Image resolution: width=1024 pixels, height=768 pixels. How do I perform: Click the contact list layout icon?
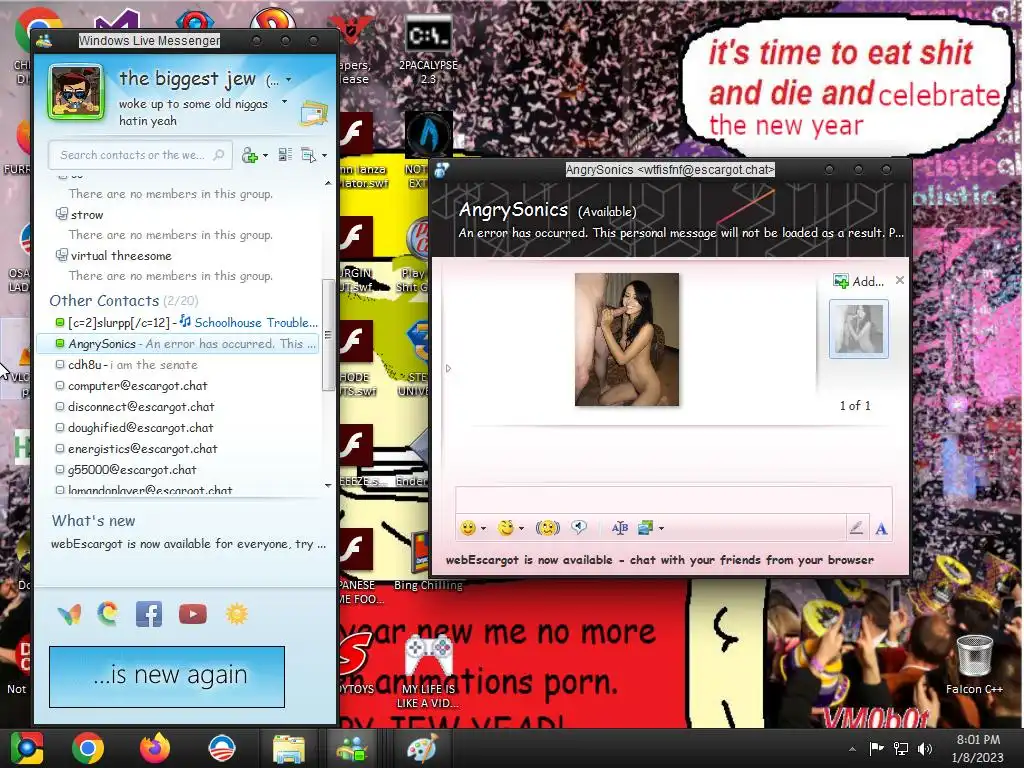point(285,155)
